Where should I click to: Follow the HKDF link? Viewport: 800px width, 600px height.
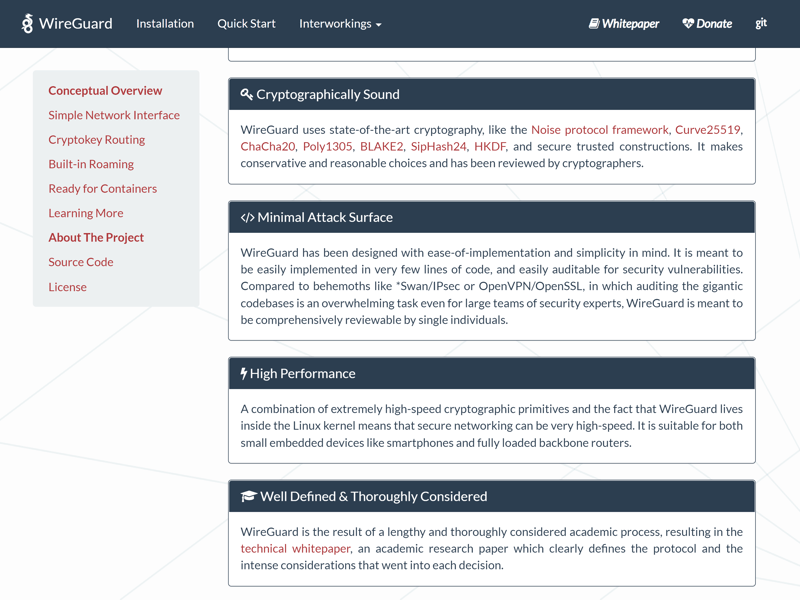coord(490,146)
